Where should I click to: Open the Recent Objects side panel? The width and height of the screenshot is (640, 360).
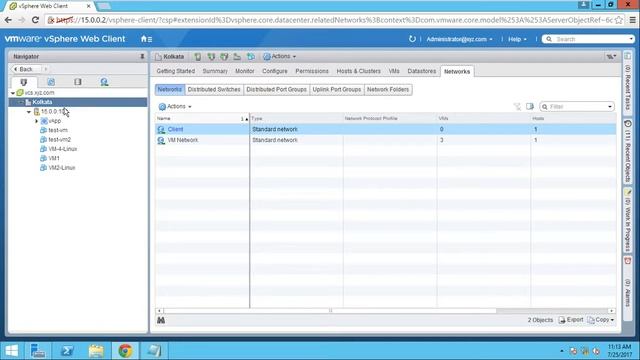pos(628,152)
